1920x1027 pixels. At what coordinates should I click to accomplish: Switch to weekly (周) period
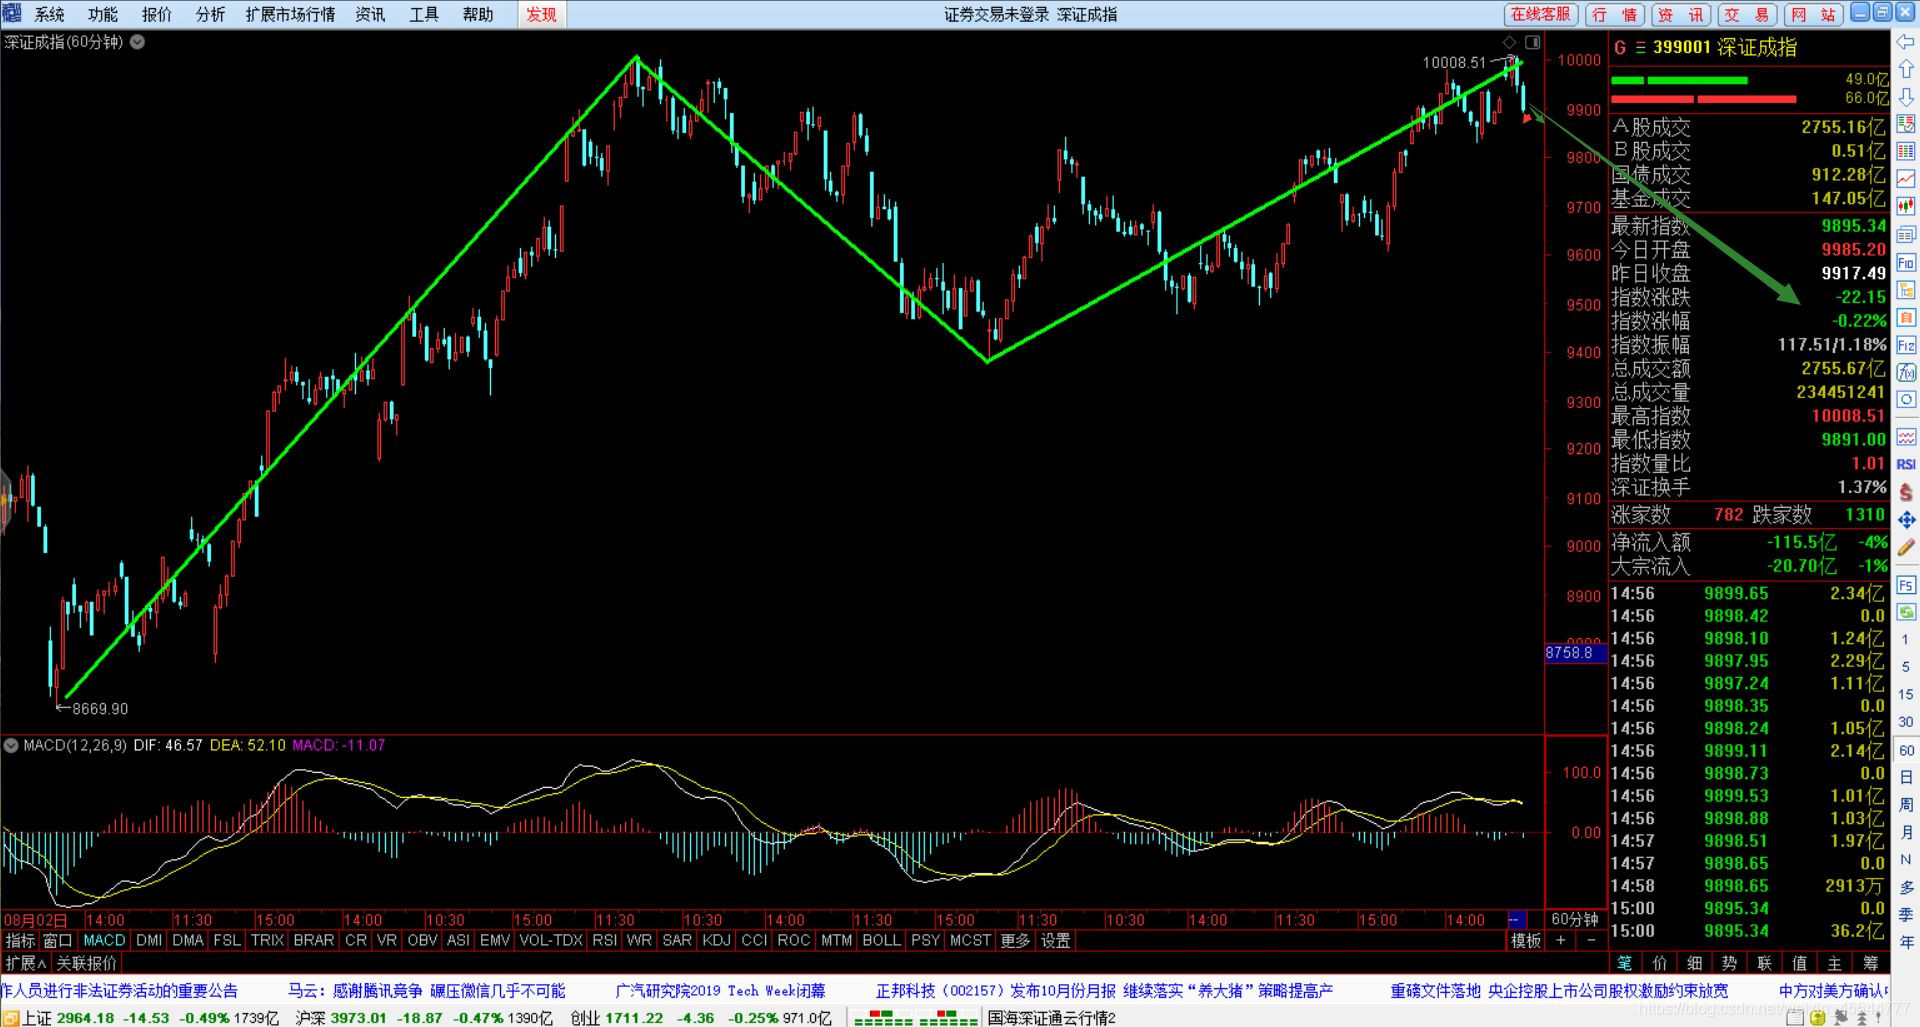pos(1906,805)
